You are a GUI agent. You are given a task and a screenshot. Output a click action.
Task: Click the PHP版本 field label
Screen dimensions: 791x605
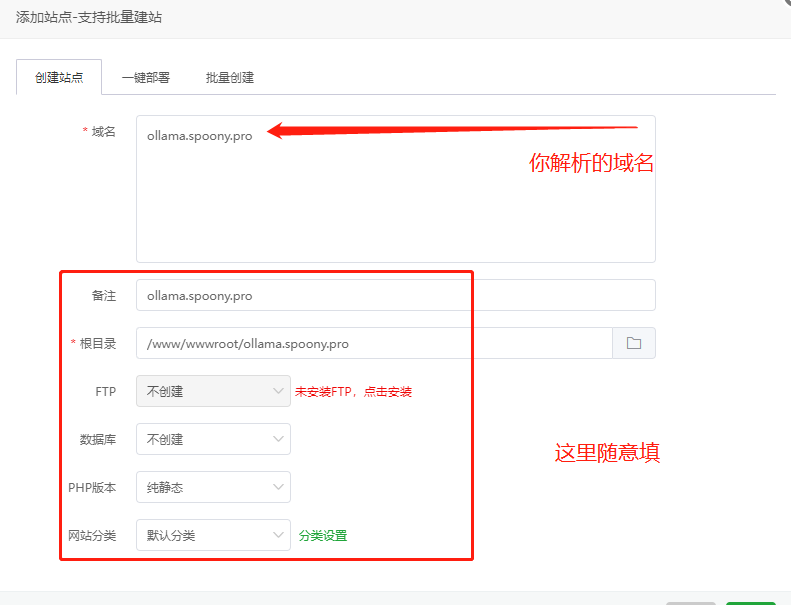[x=92, y=487]
